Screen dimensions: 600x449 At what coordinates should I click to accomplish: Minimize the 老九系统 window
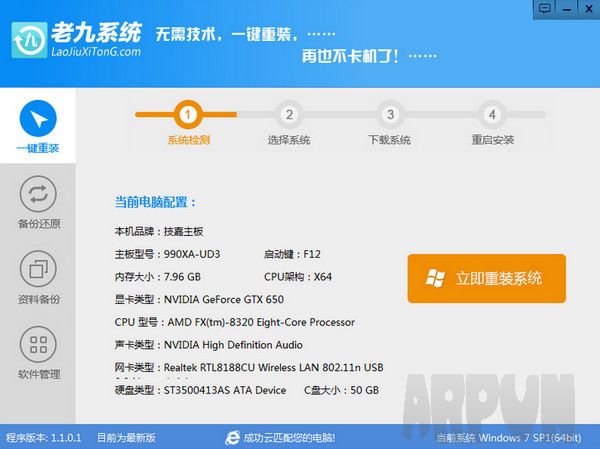coord(567,8)
